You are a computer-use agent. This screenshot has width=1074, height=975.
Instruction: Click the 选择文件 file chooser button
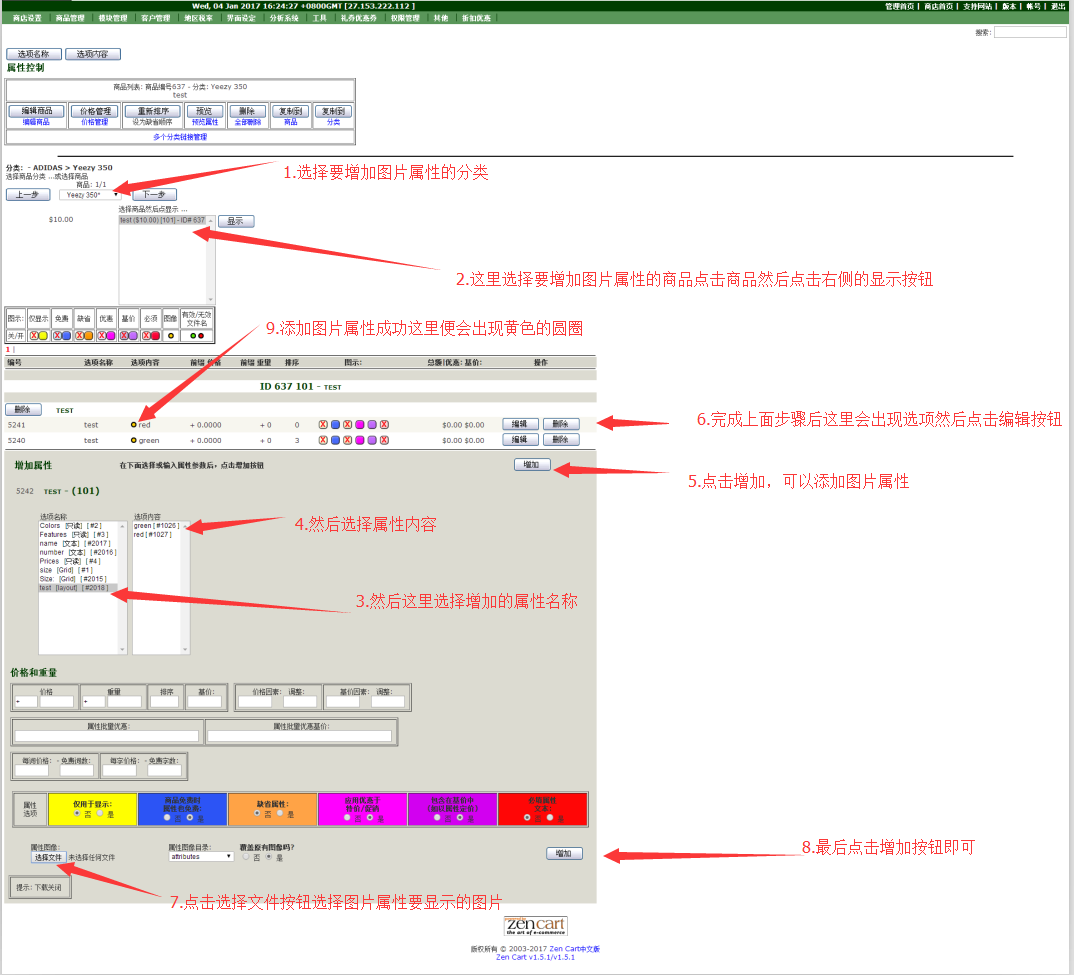48,857
